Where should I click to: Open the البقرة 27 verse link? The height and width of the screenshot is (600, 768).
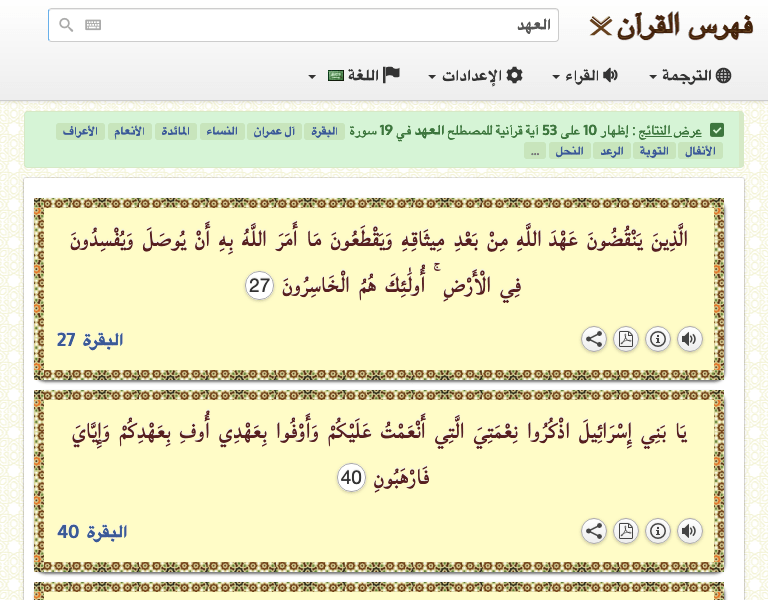[x=89, y=340]
